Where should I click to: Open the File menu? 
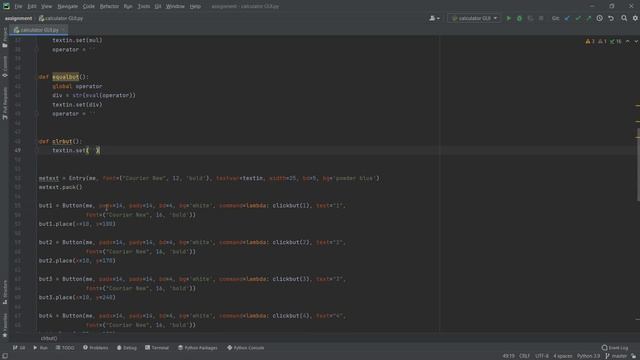[x=18, y=7]
